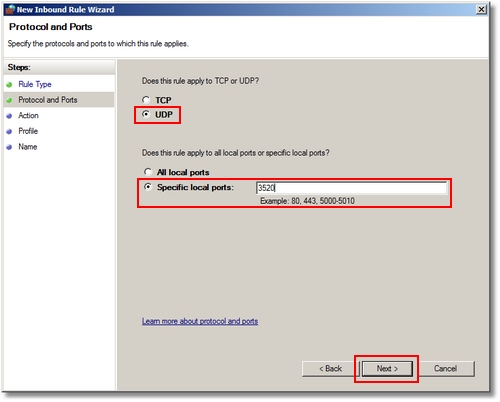Click the Protocol and Ports page heading

51,27
